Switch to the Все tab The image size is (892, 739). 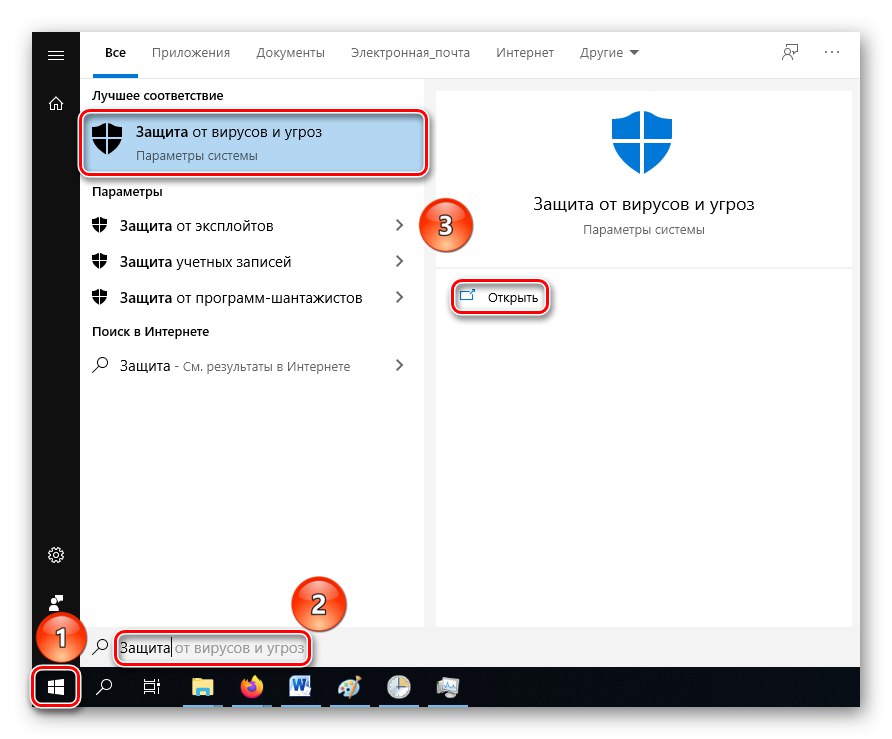tap(115, 53)
